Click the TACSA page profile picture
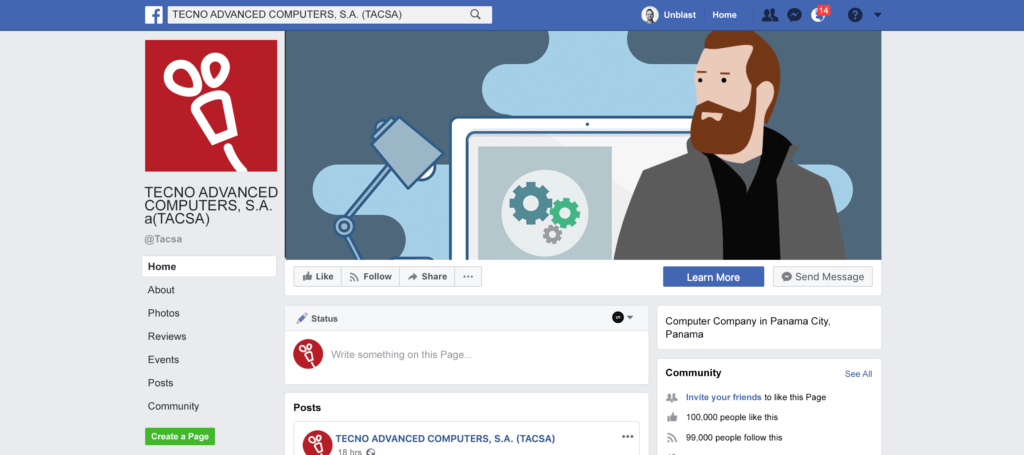Image resolution: width=1024 pixels, height=455 pixels. click(211, 106)
